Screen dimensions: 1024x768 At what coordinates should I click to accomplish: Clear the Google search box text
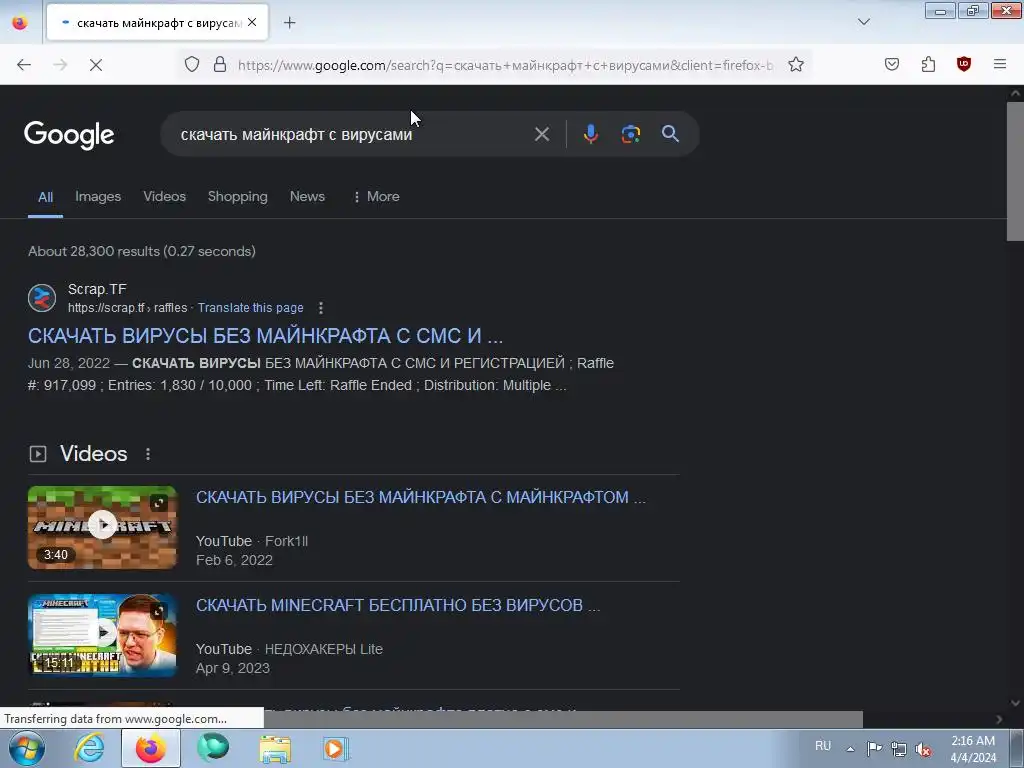pos(541,135)
